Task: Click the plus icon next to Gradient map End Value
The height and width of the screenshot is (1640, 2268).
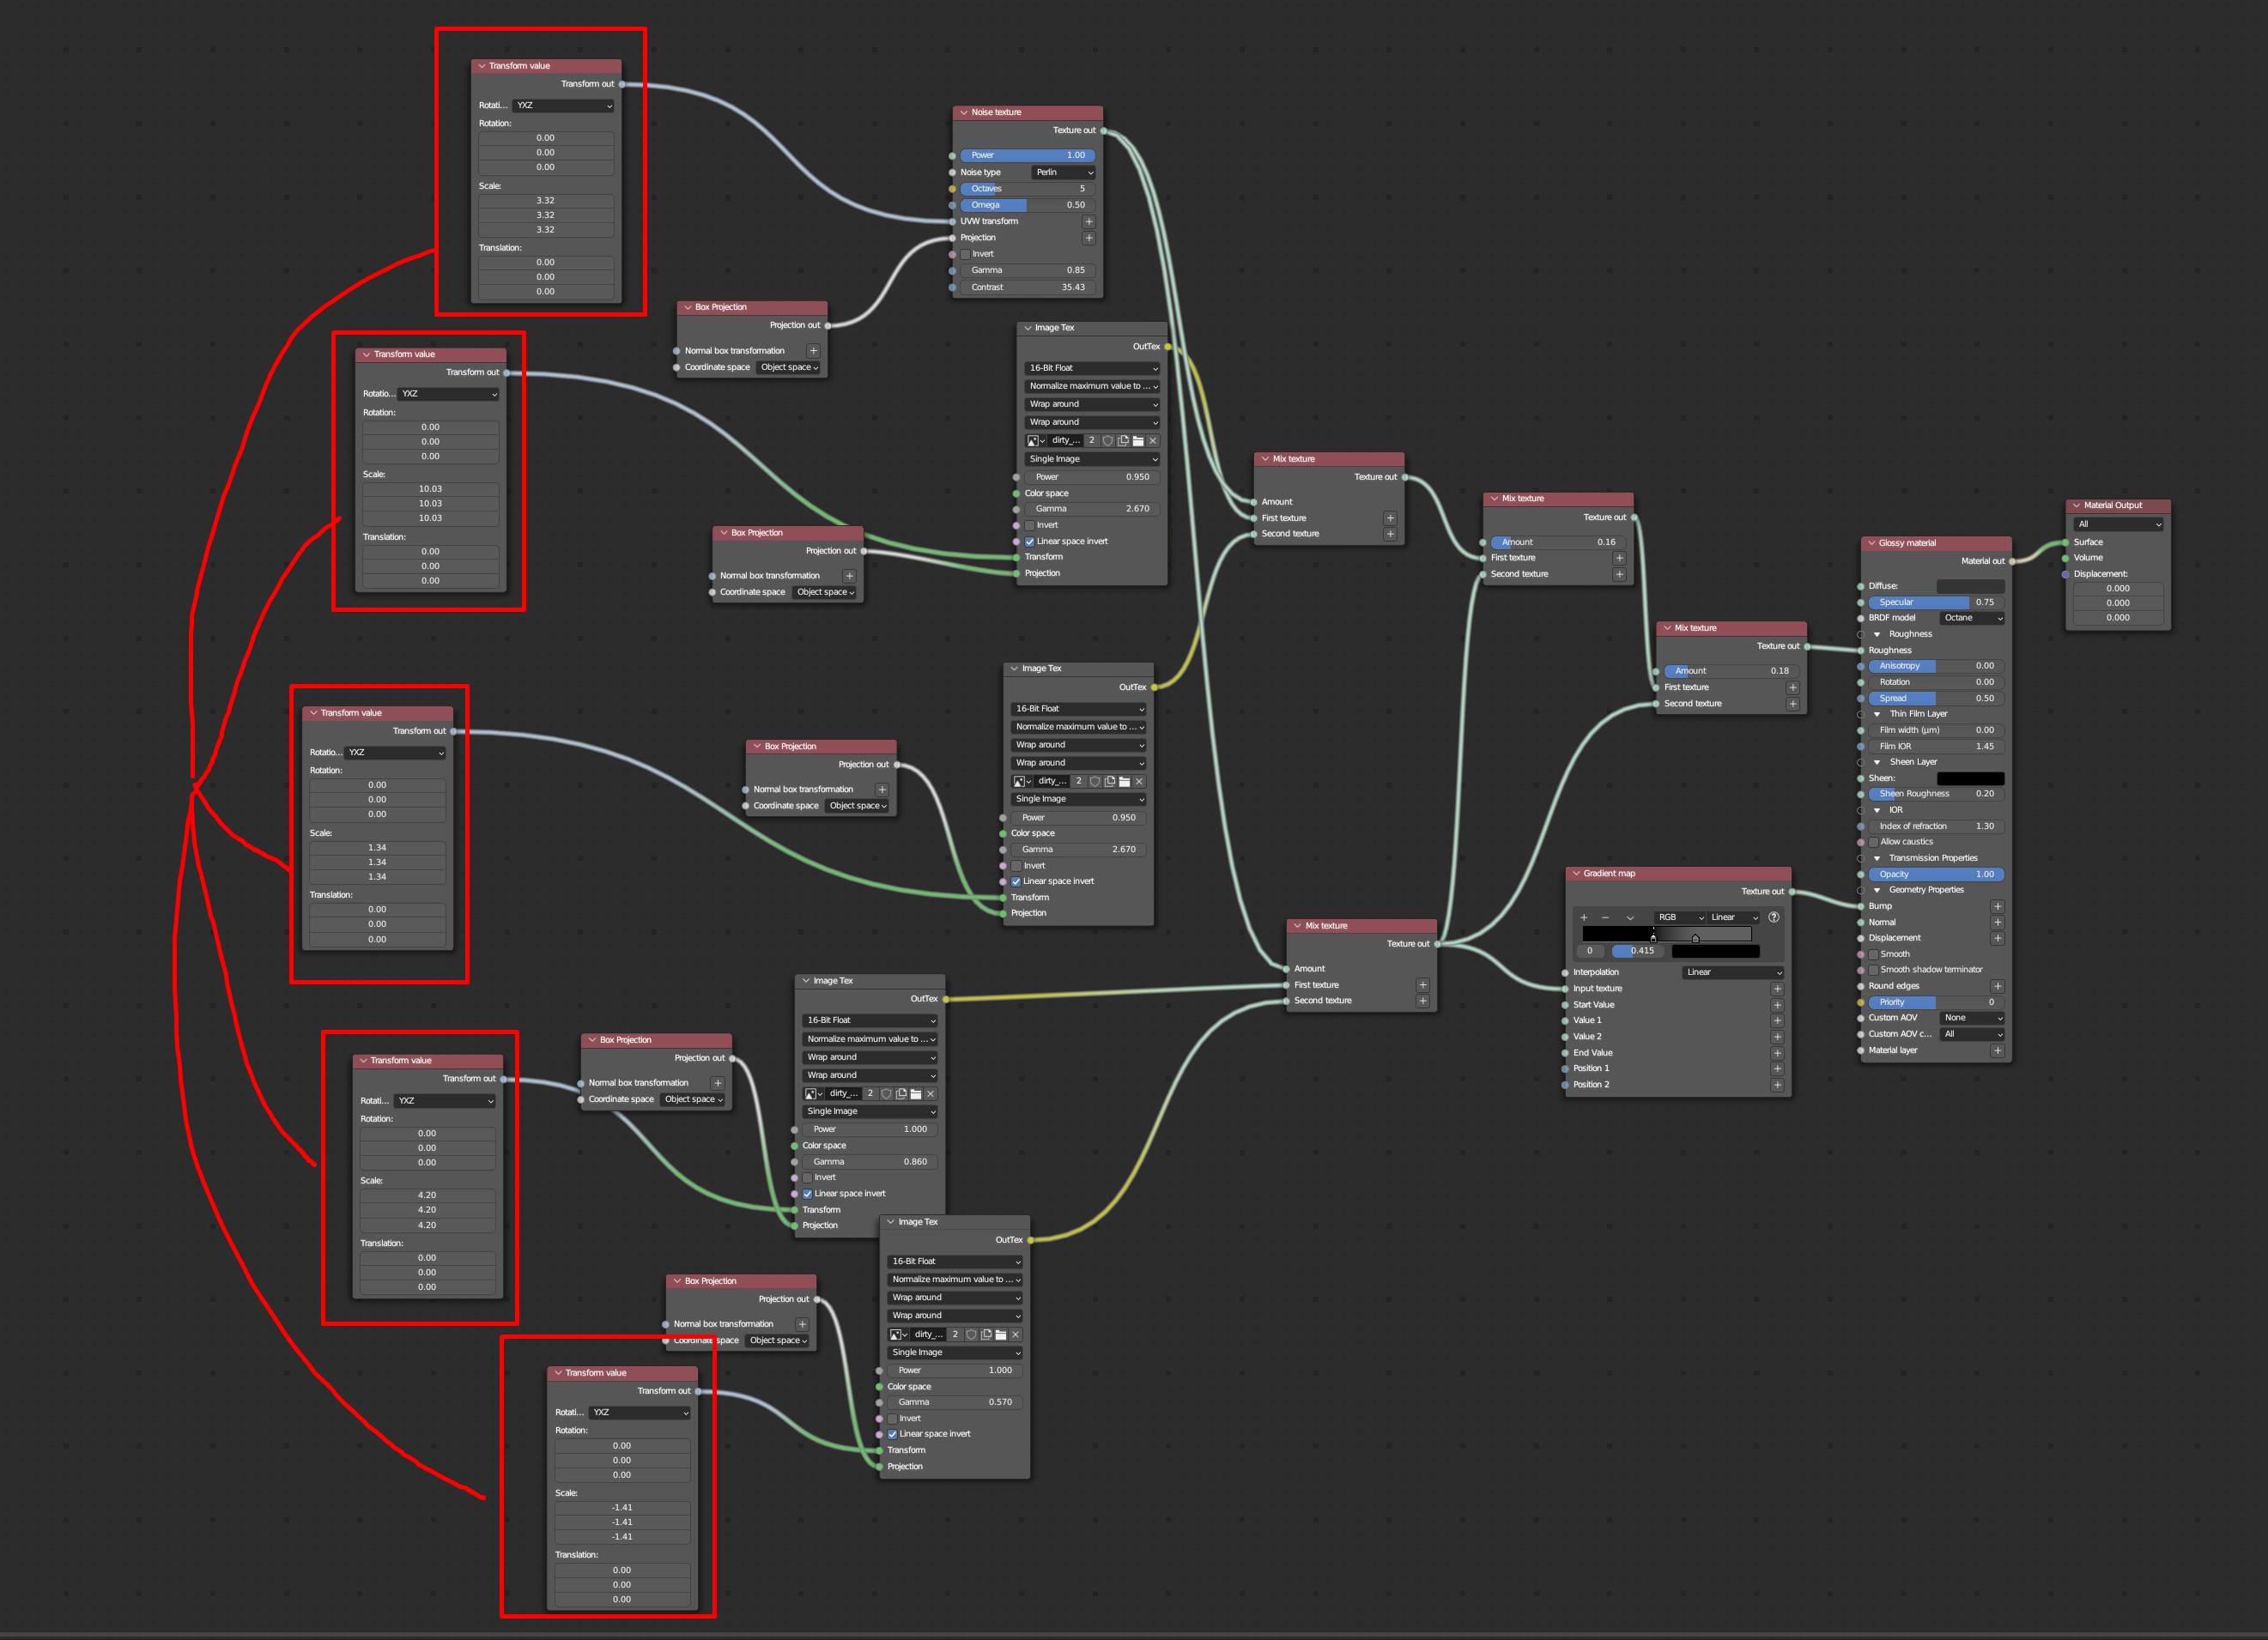Action: pyautogui.click(x=1777, y=1053)
